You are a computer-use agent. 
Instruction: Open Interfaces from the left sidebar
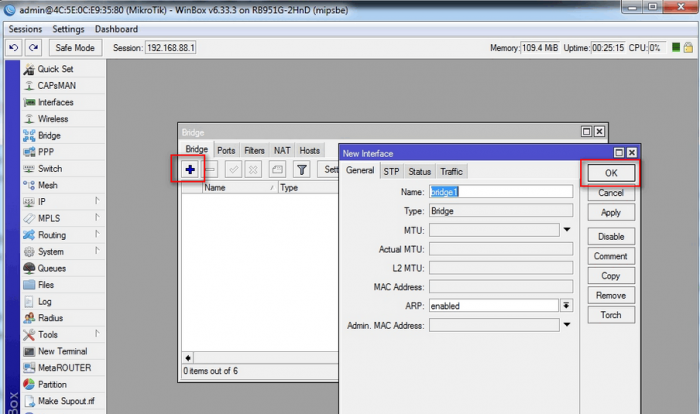click(x=55, y=102)
